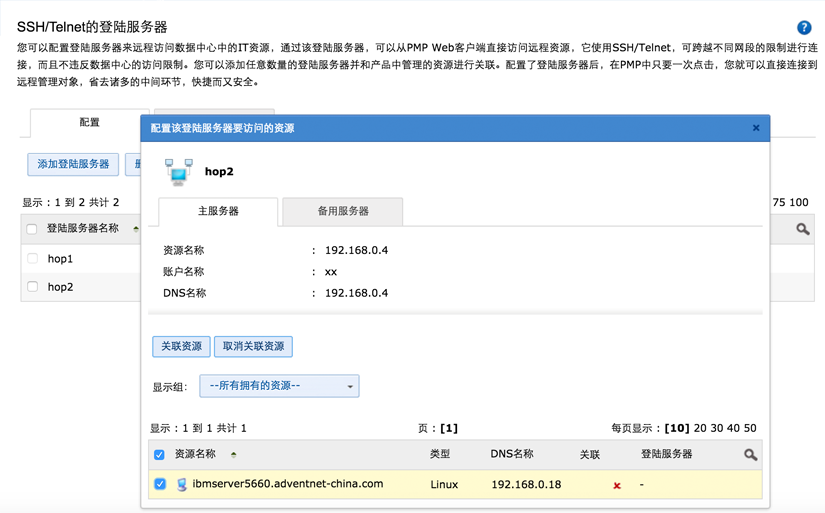The height and width of the screenshot is (513, 825).
Task: Click hop1 landing server name
Action: (x=60, y=259)
